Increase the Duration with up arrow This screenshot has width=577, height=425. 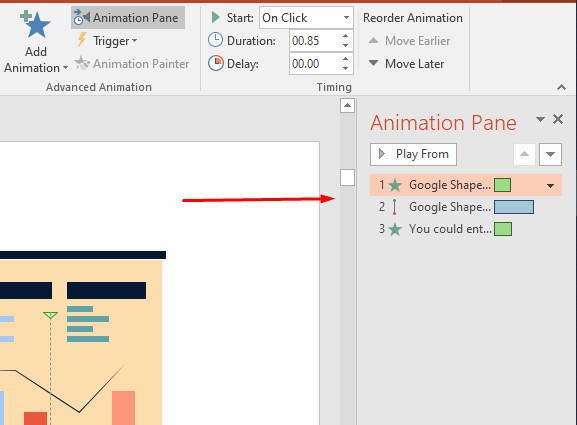pos(345,36)
